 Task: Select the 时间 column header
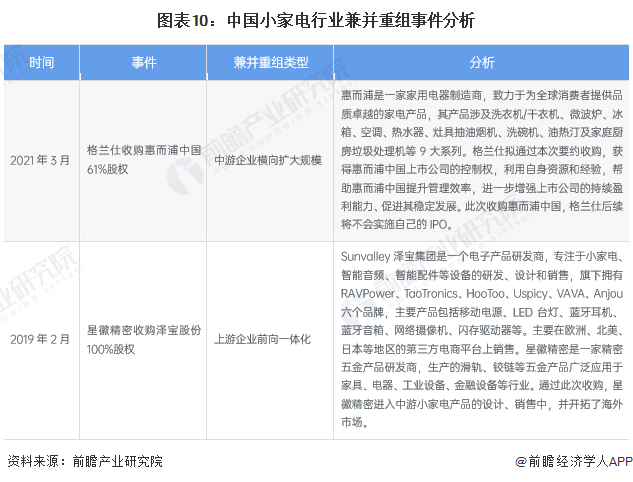pyautogui.click(x=42, y=63)
